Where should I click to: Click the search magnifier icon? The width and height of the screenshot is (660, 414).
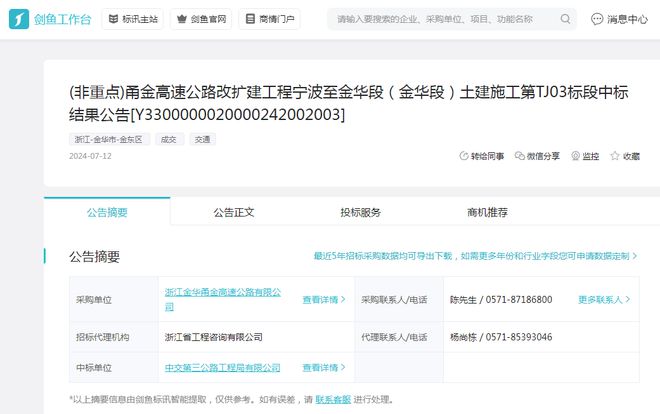point(565,19)
